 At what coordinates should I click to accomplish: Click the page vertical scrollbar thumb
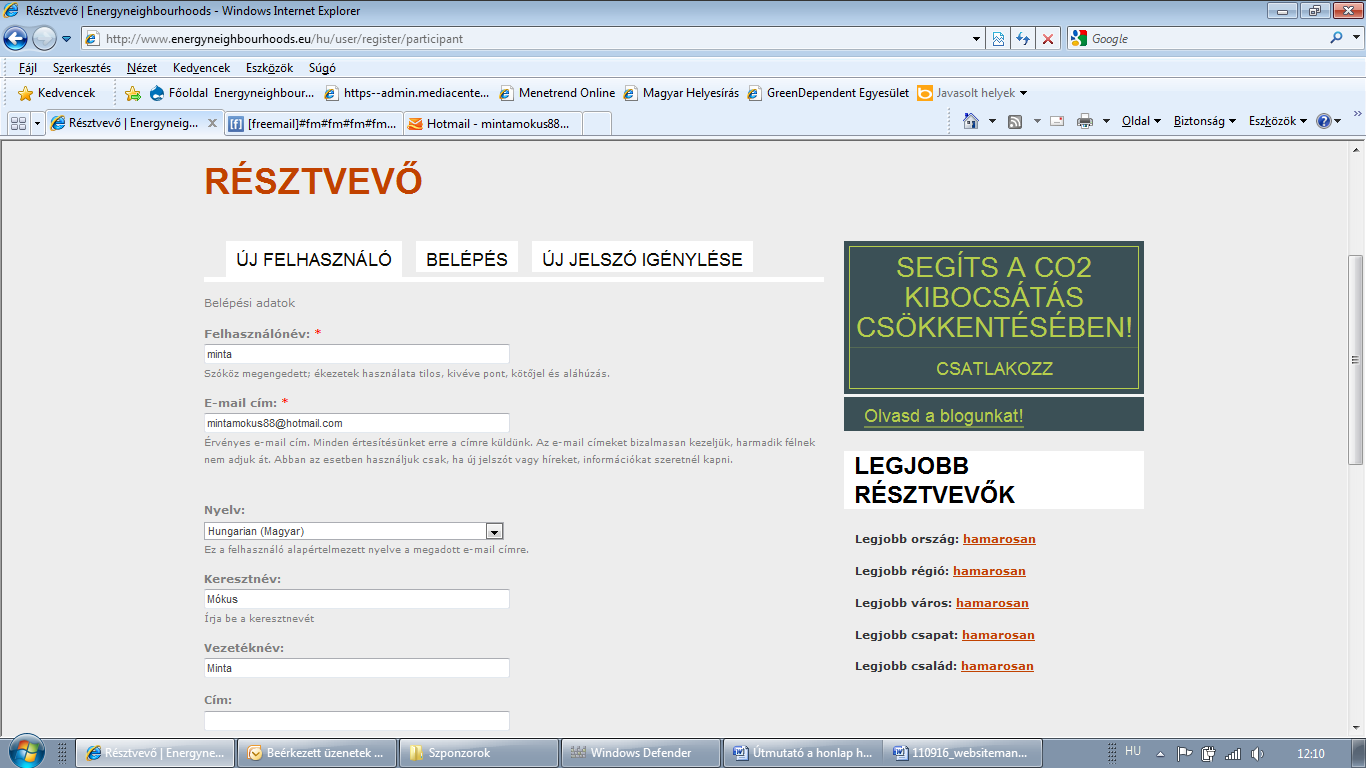click(x=1356, y=360)
